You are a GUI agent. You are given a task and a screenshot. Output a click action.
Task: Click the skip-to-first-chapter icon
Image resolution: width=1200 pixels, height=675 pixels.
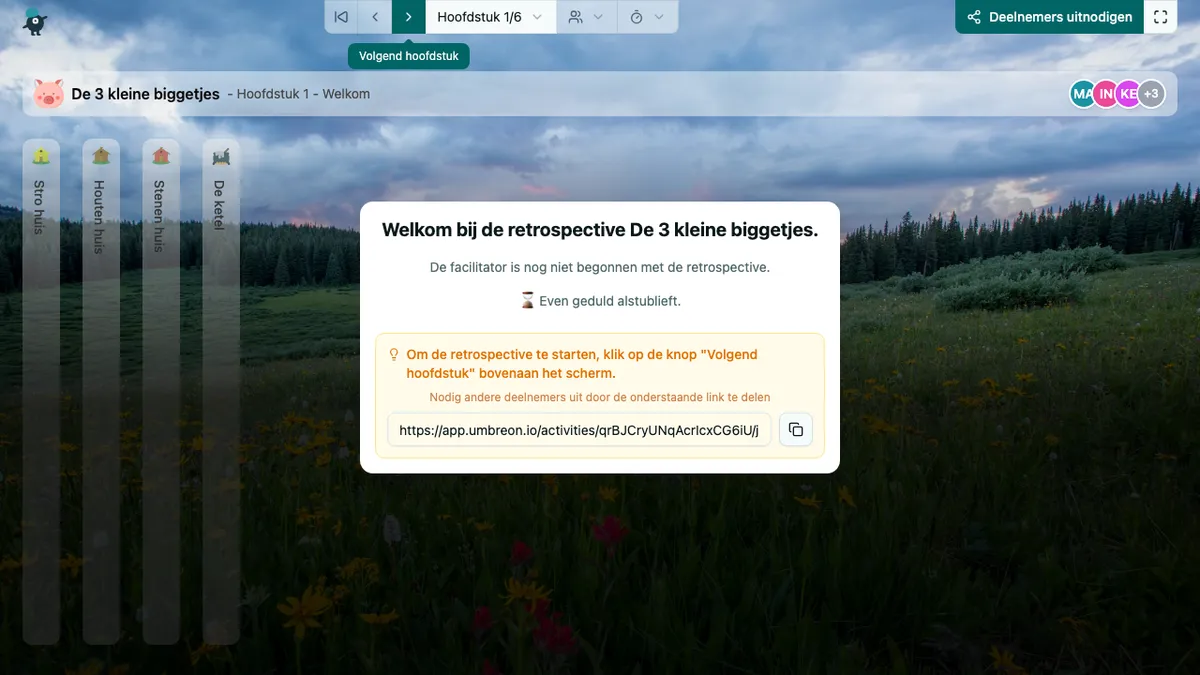(340, 17)
